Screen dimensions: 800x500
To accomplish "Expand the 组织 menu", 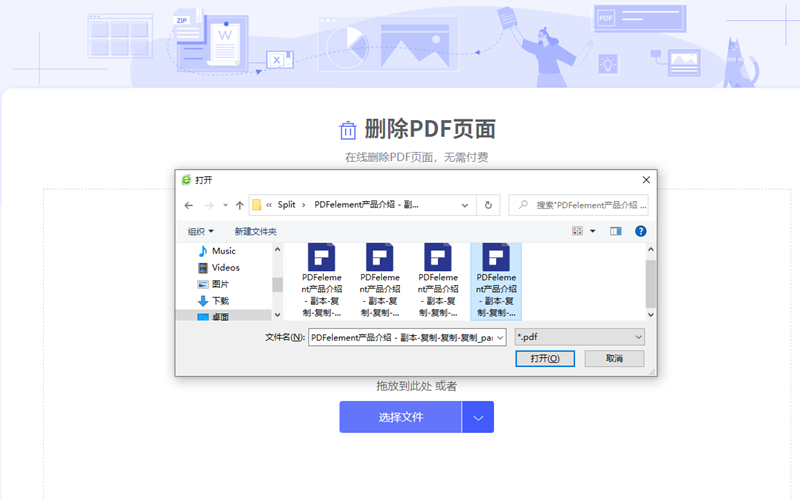I will click(x=201, y=231).
